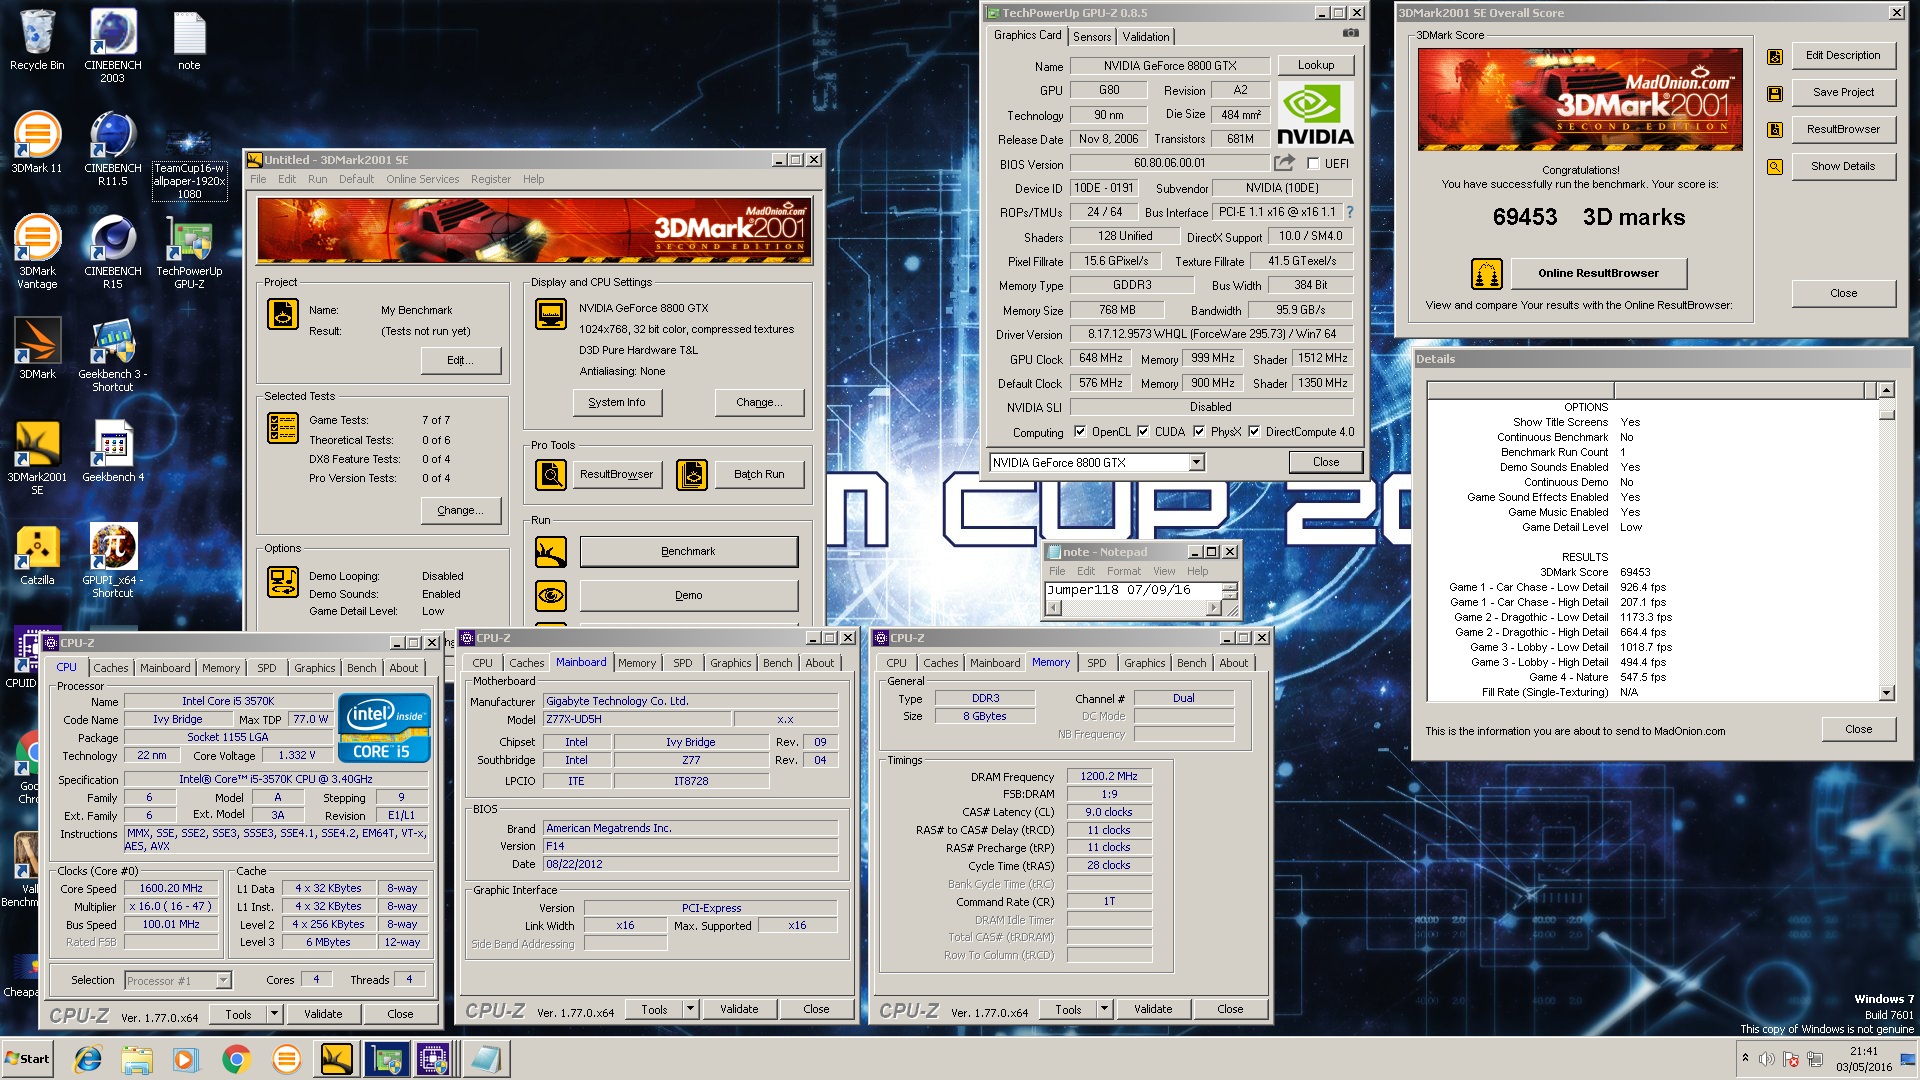Screen dimensions: 1920x1080
Task: Click the Save Project button
Action: (1843, 92)
